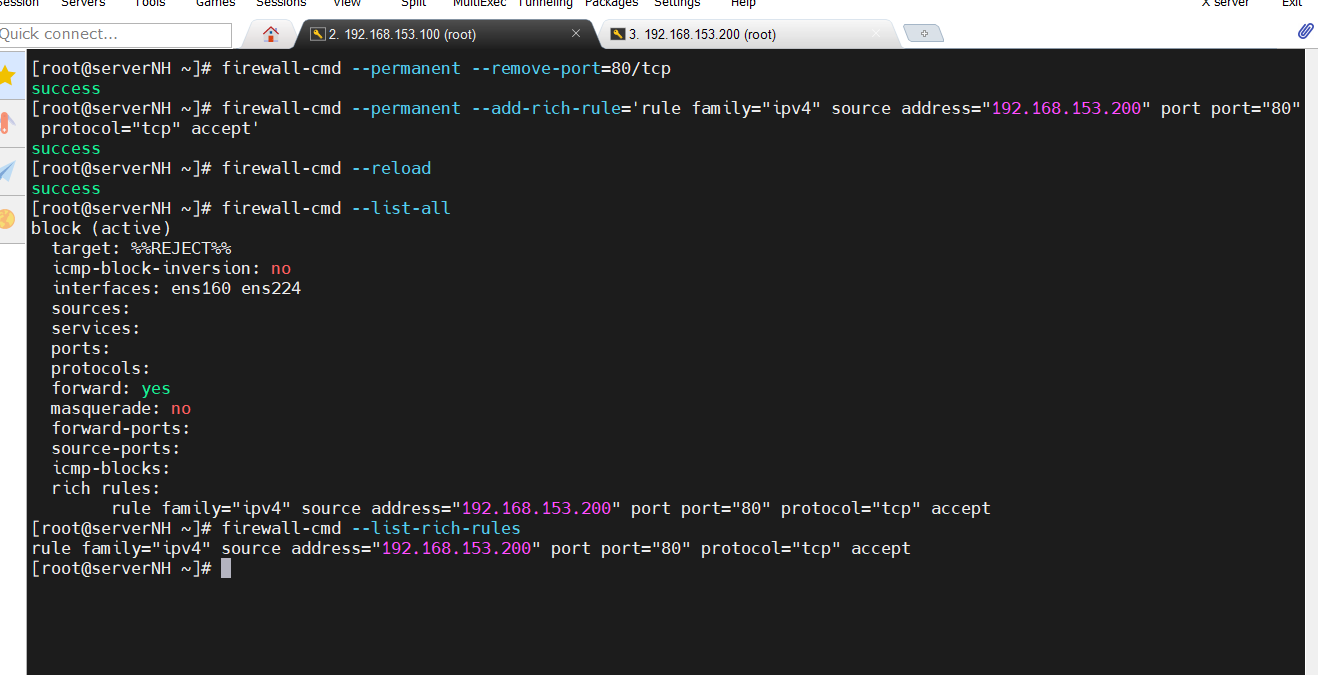Click the paperclip attach icon
The width and height of the screenshot is (1318, 675).
1305,31
